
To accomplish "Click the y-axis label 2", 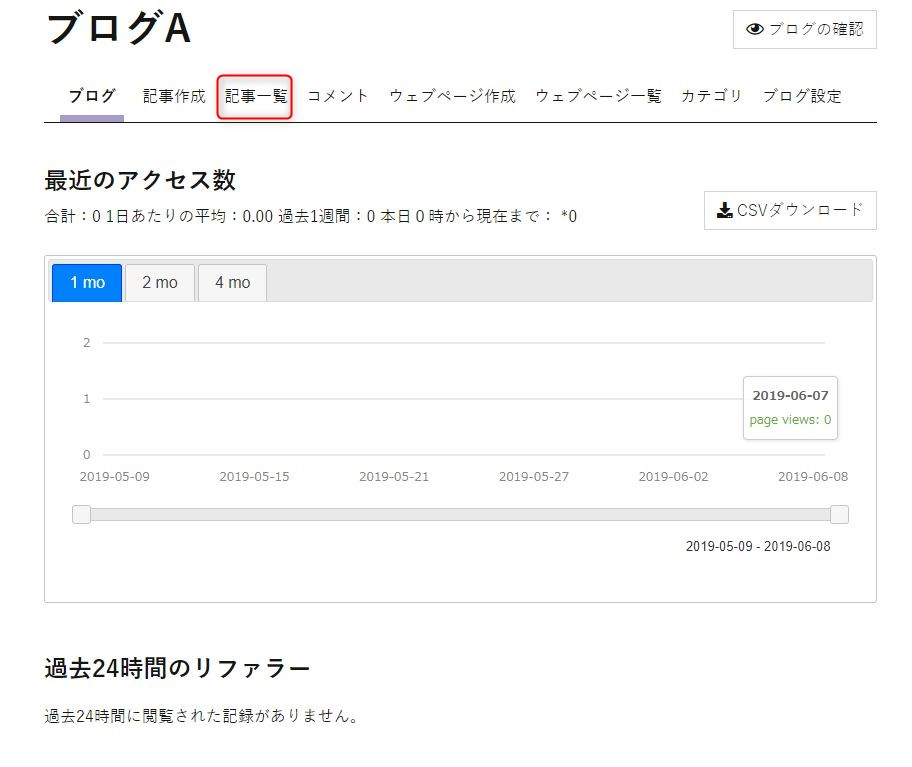I will pos(87,343).
